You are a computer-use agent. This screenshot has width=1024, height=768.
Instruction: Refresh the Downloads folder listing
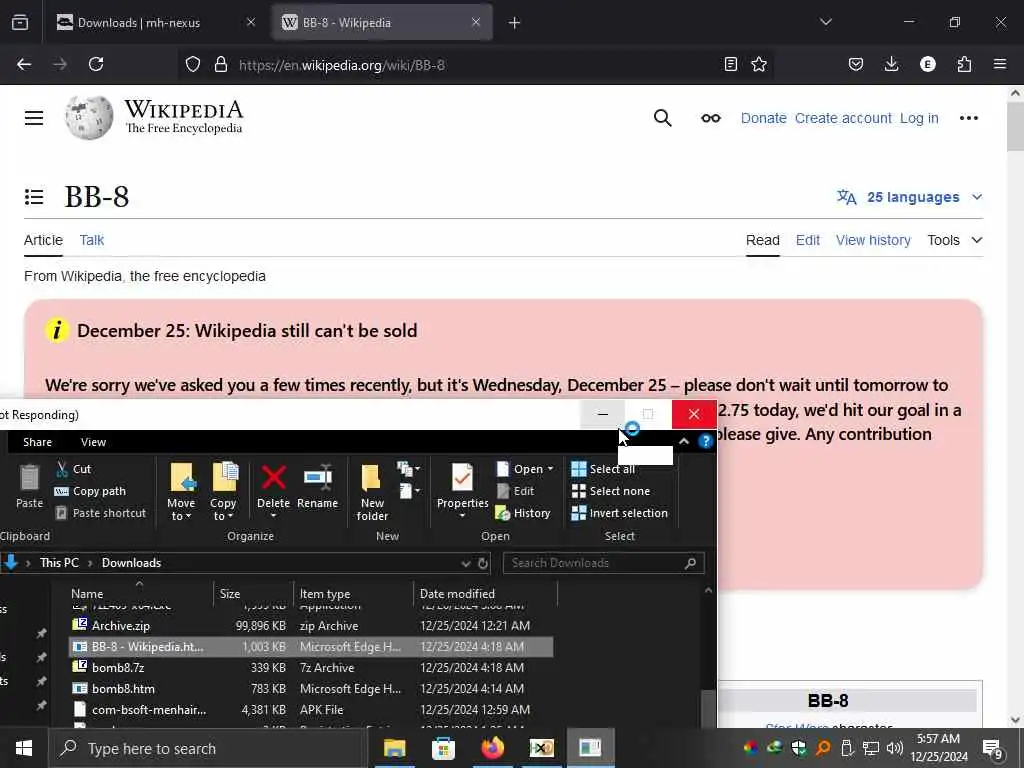483,563
